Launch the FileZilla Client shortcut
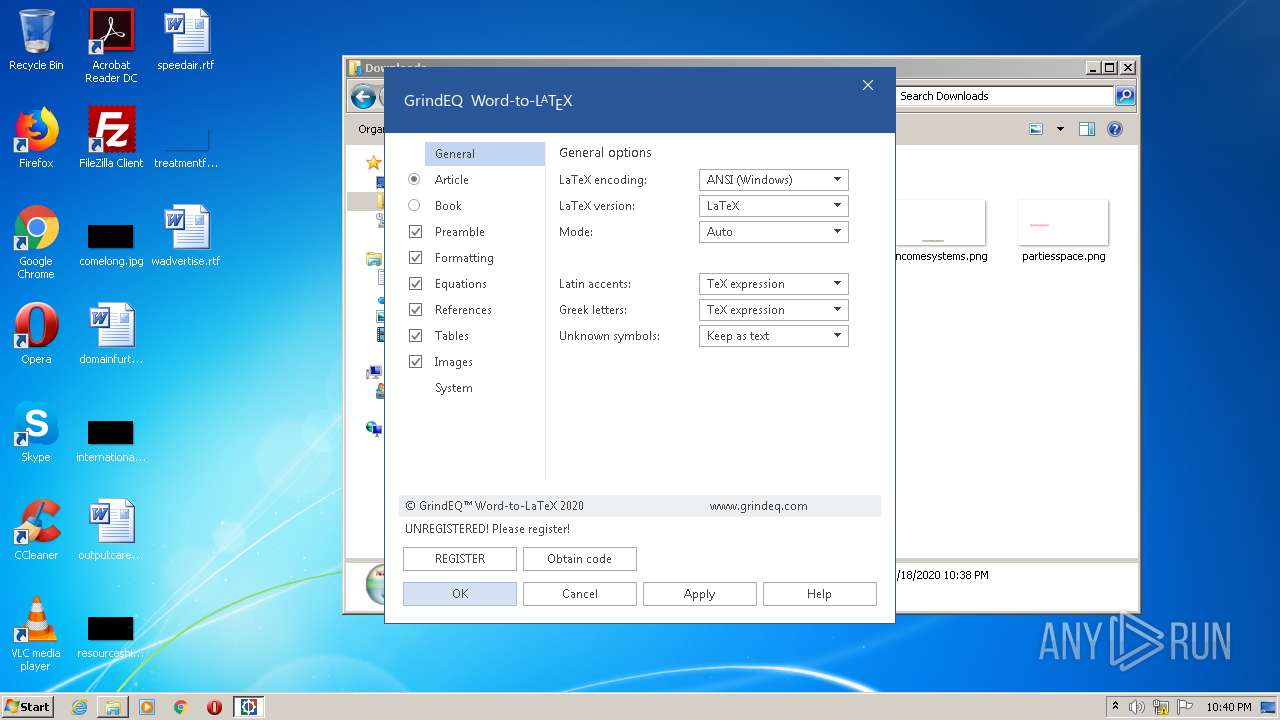 111,138
